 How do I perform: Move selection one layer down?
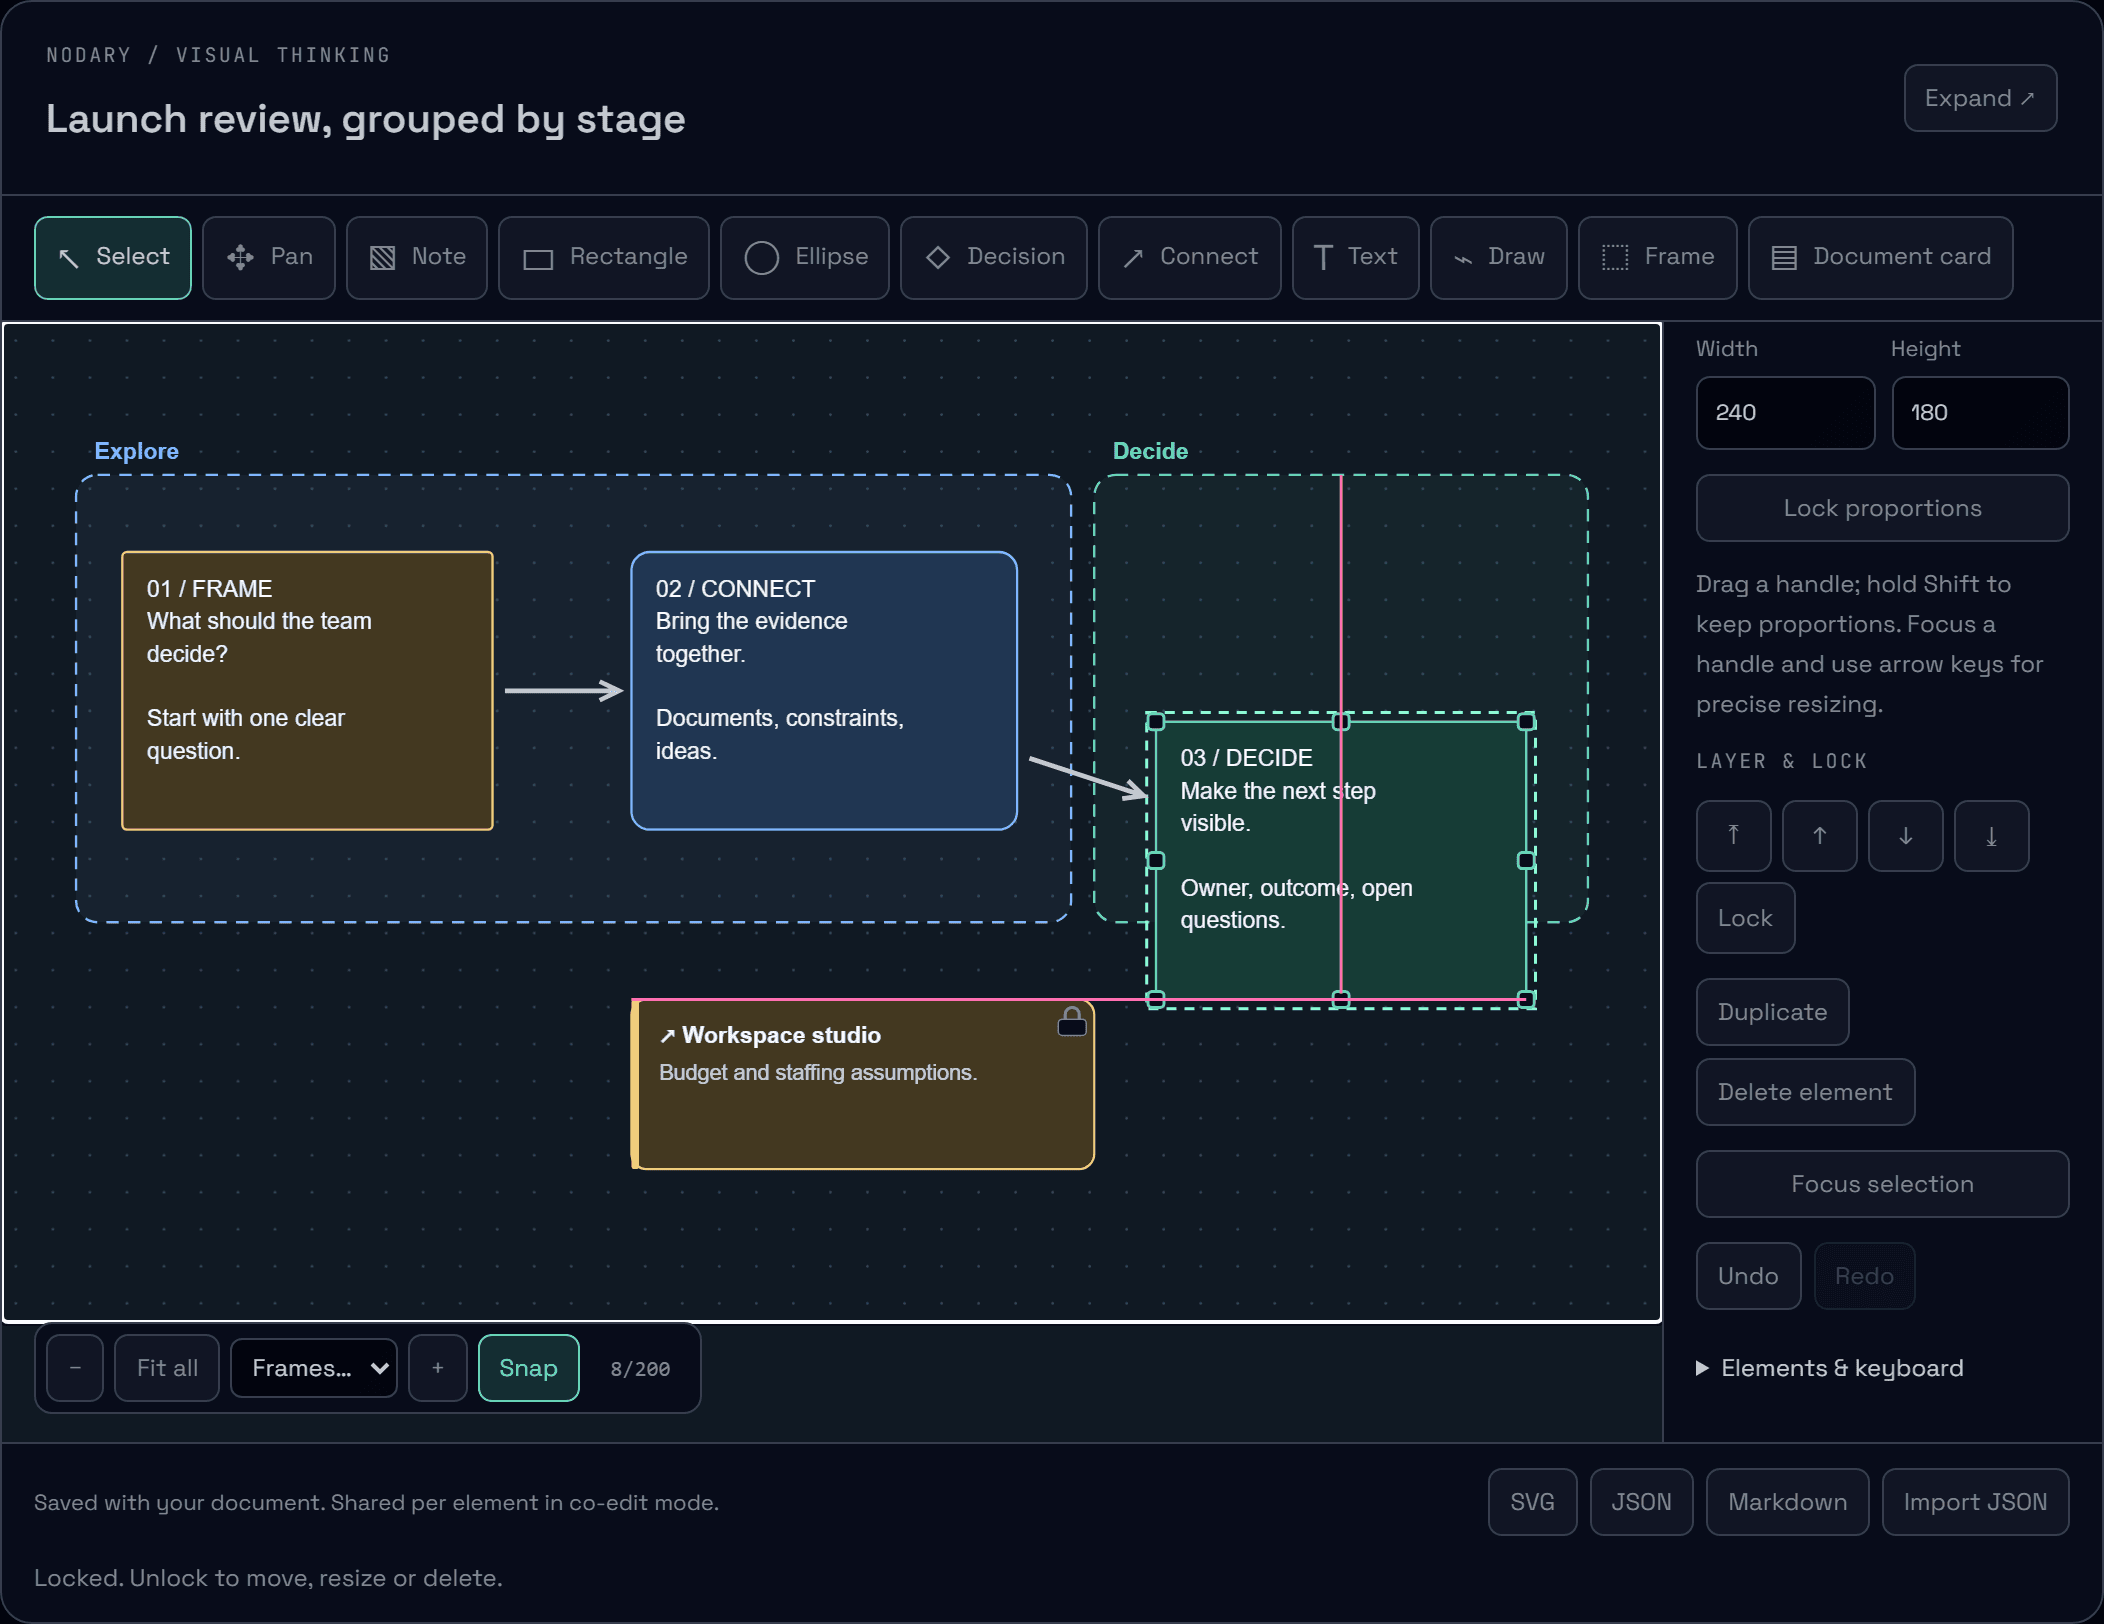click(1906, 836)
